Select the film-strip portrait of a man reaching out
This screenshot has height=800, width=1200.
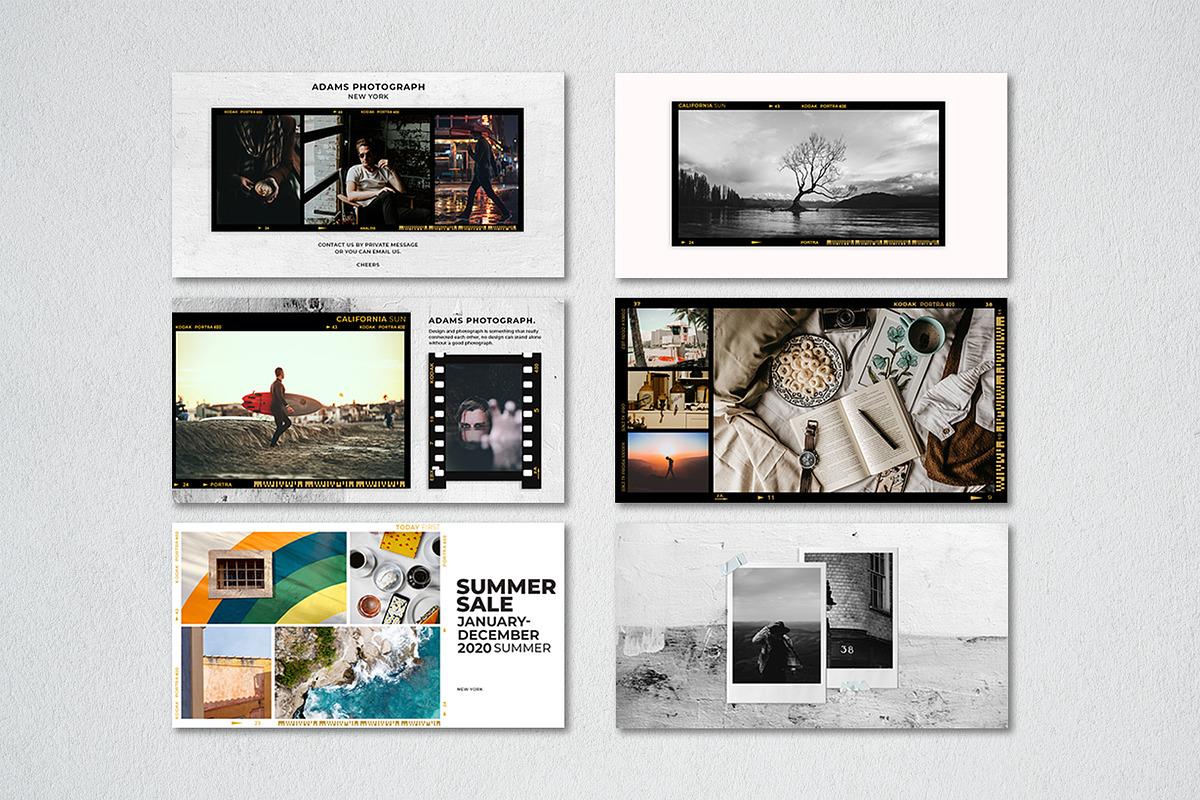click(485, 416)
